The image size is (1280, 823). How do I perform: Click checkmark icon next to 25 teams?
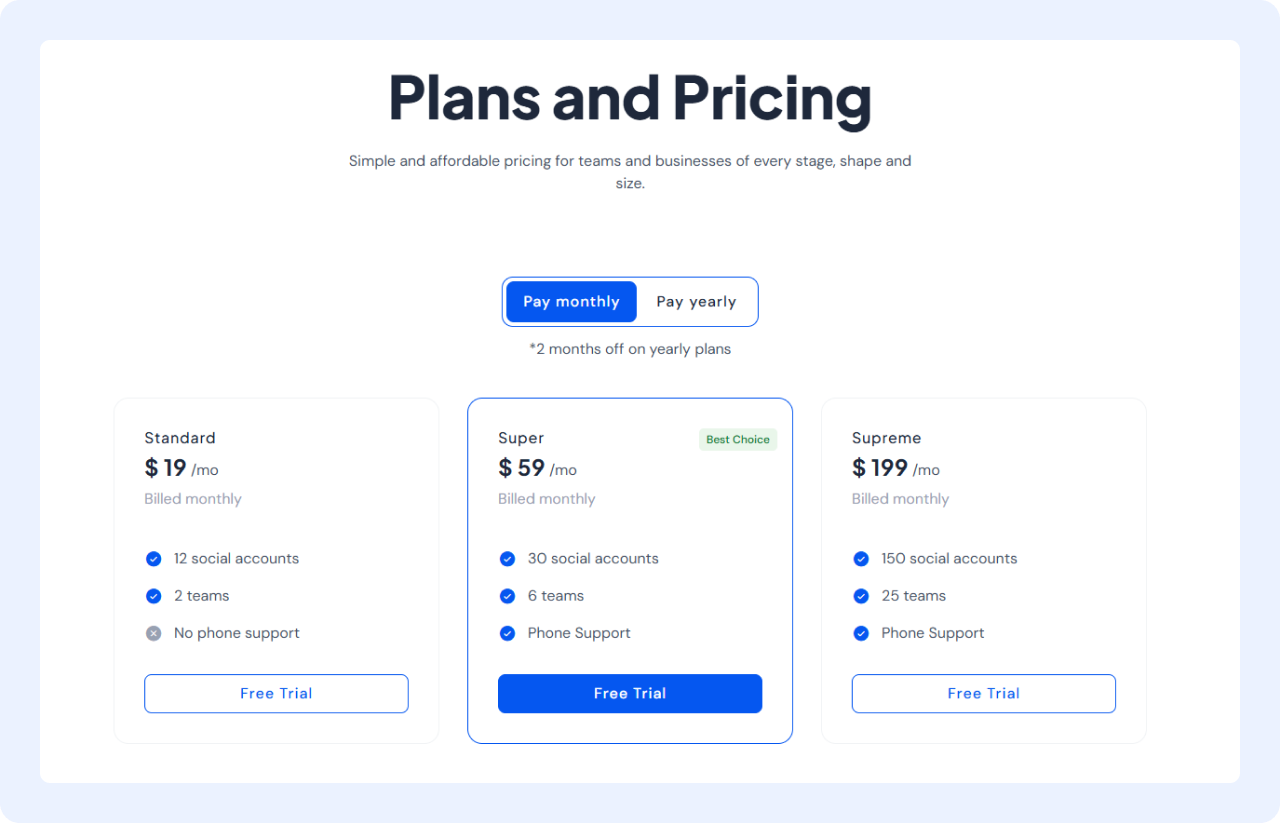click(861, 596)
